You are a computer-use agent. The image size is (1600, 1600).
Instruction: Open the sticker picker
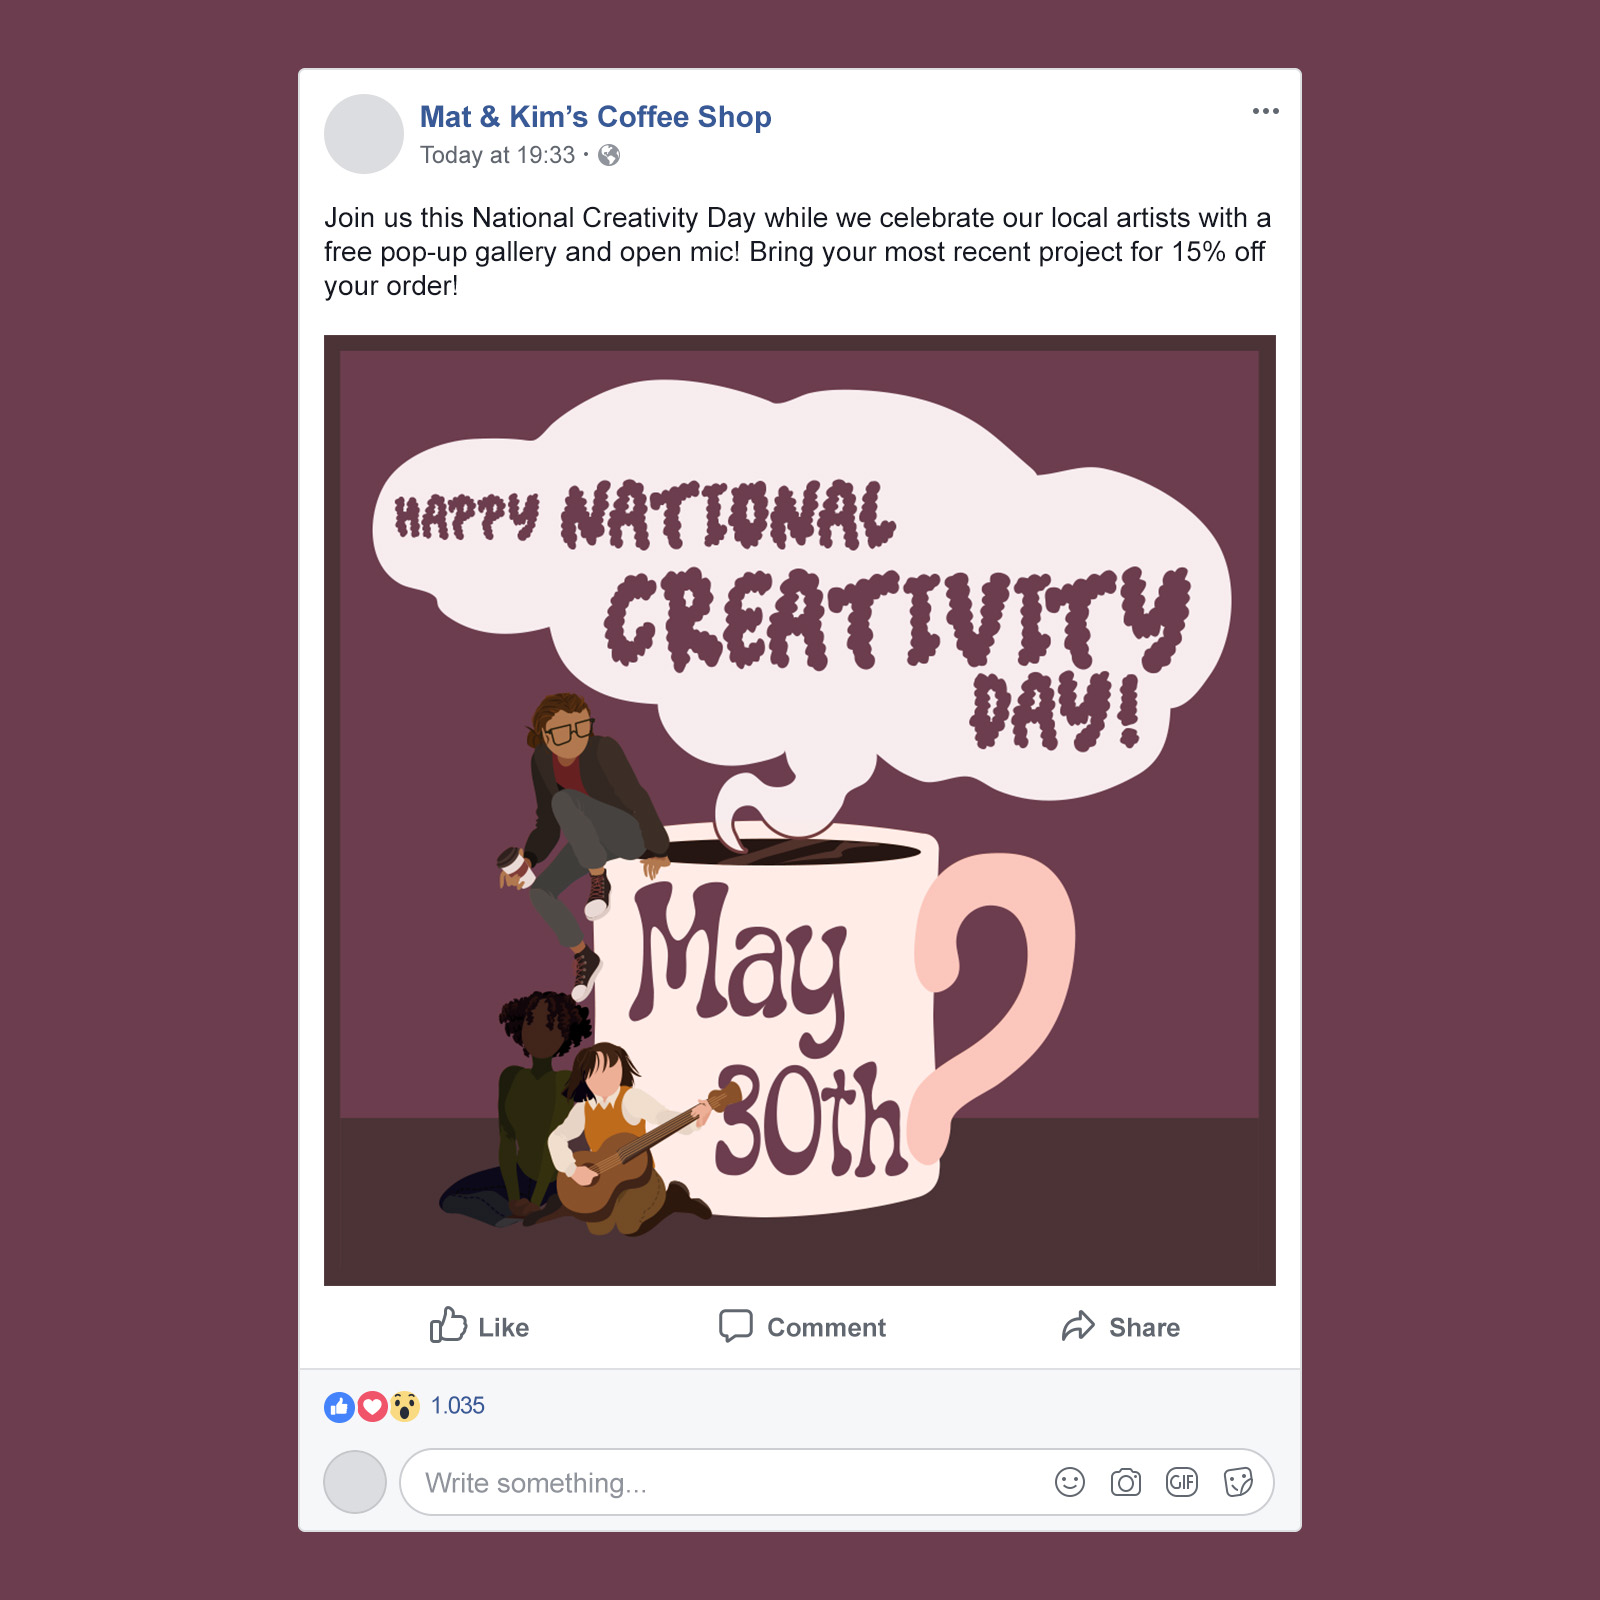pos(1238,1482)
